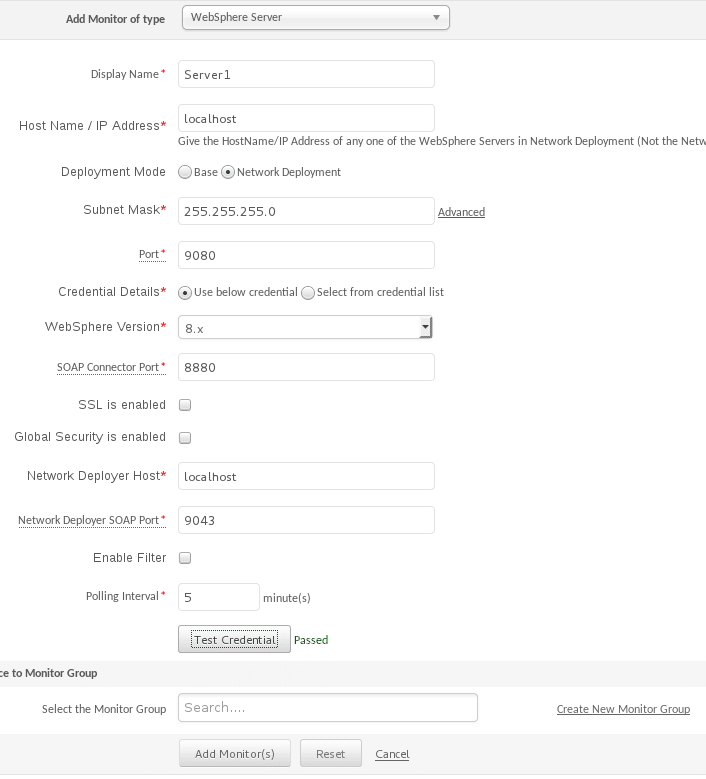Image resolution: width=706 pixels, height=779 pixels.
Task: Click the monitor group Search field
Action: pyautogui.click(x=328, y=707)
